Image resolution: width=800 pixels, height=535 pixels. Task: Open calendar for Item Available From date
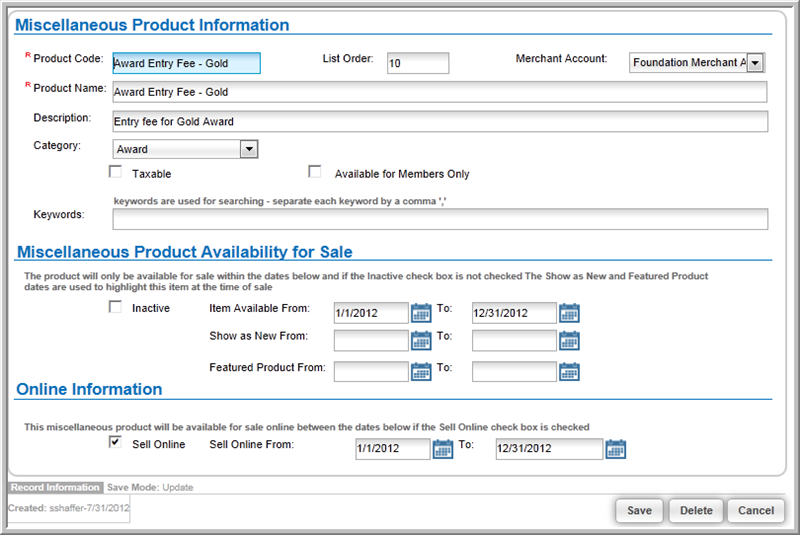[x=421, y=313]
